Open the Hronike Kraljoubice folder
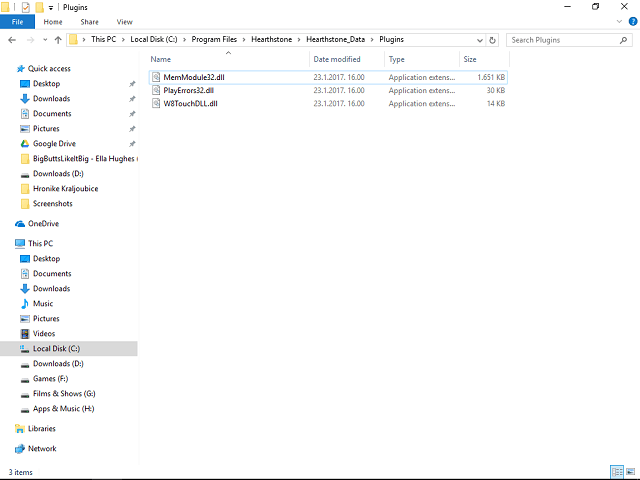 pos(65,189)
